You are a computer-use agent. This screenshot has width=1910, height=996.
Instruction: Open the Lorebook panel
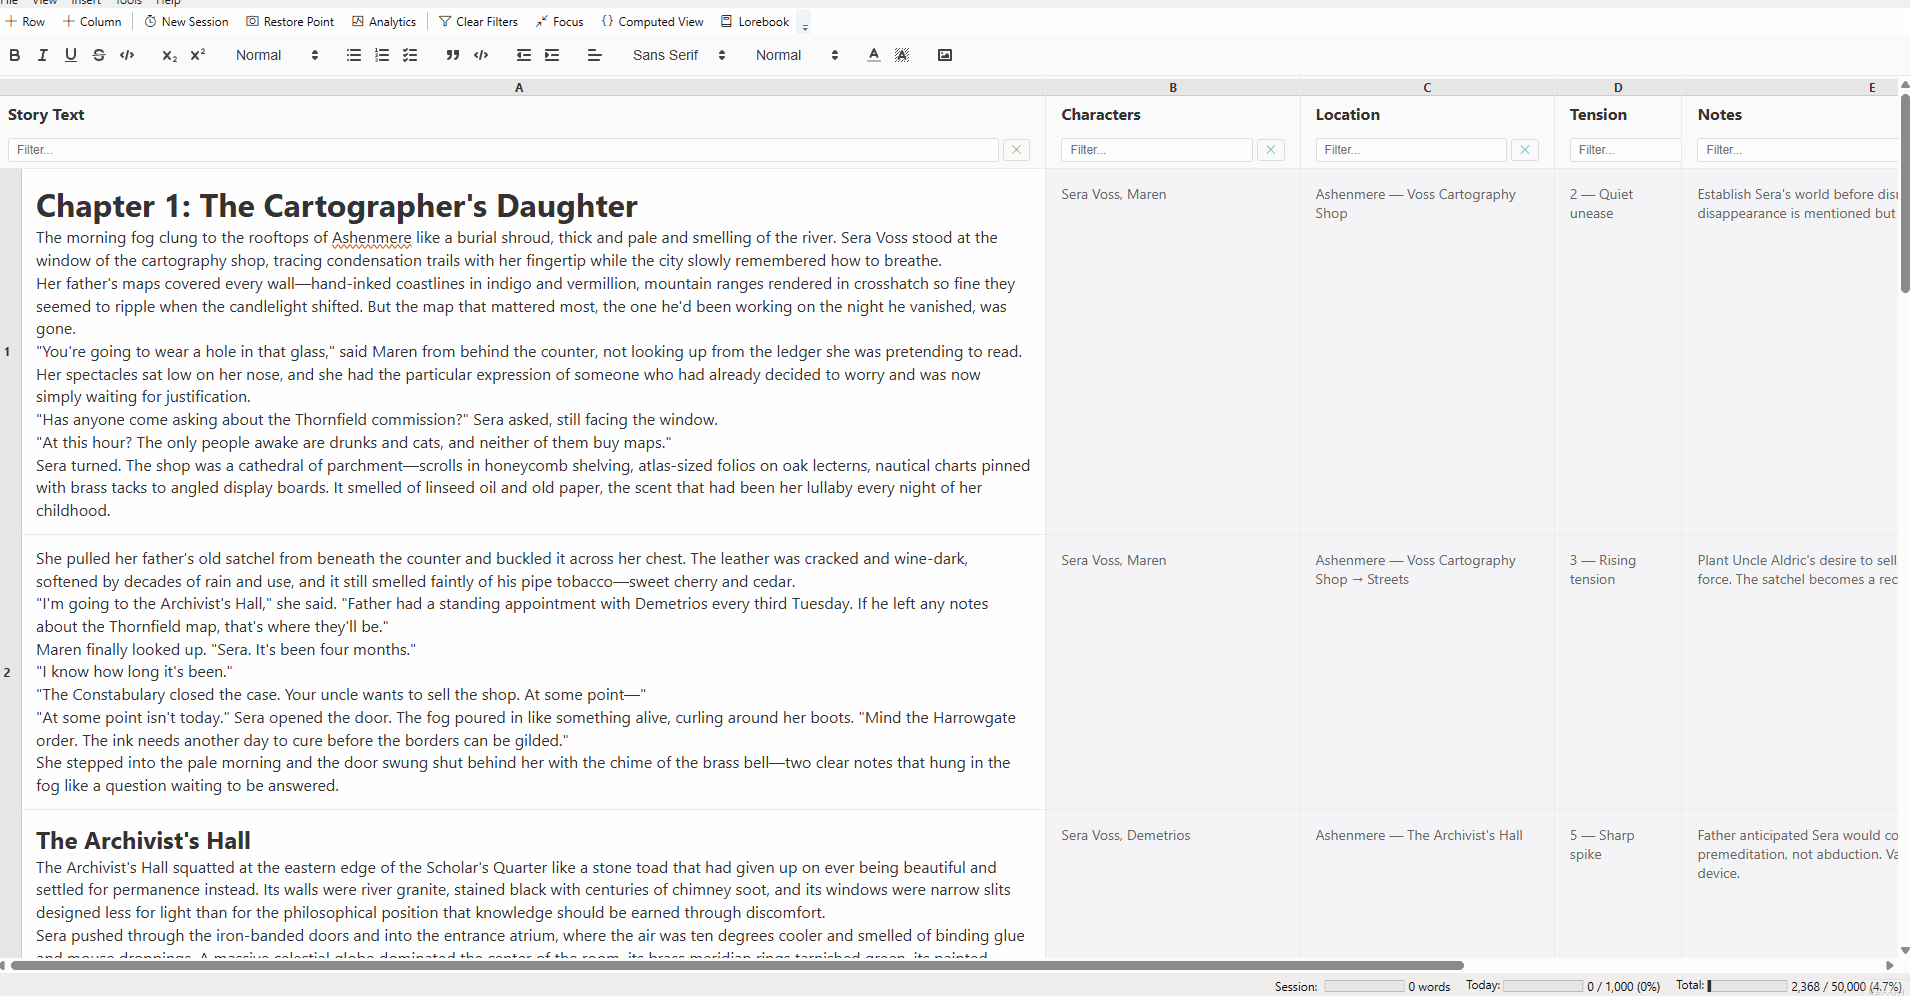(x=755, y=21)
